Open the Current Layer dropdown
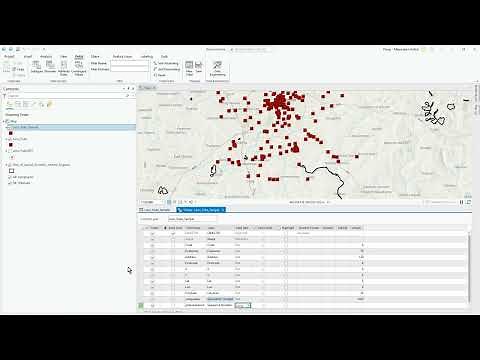This screenshot has height=360, width=480. [192, 219]
